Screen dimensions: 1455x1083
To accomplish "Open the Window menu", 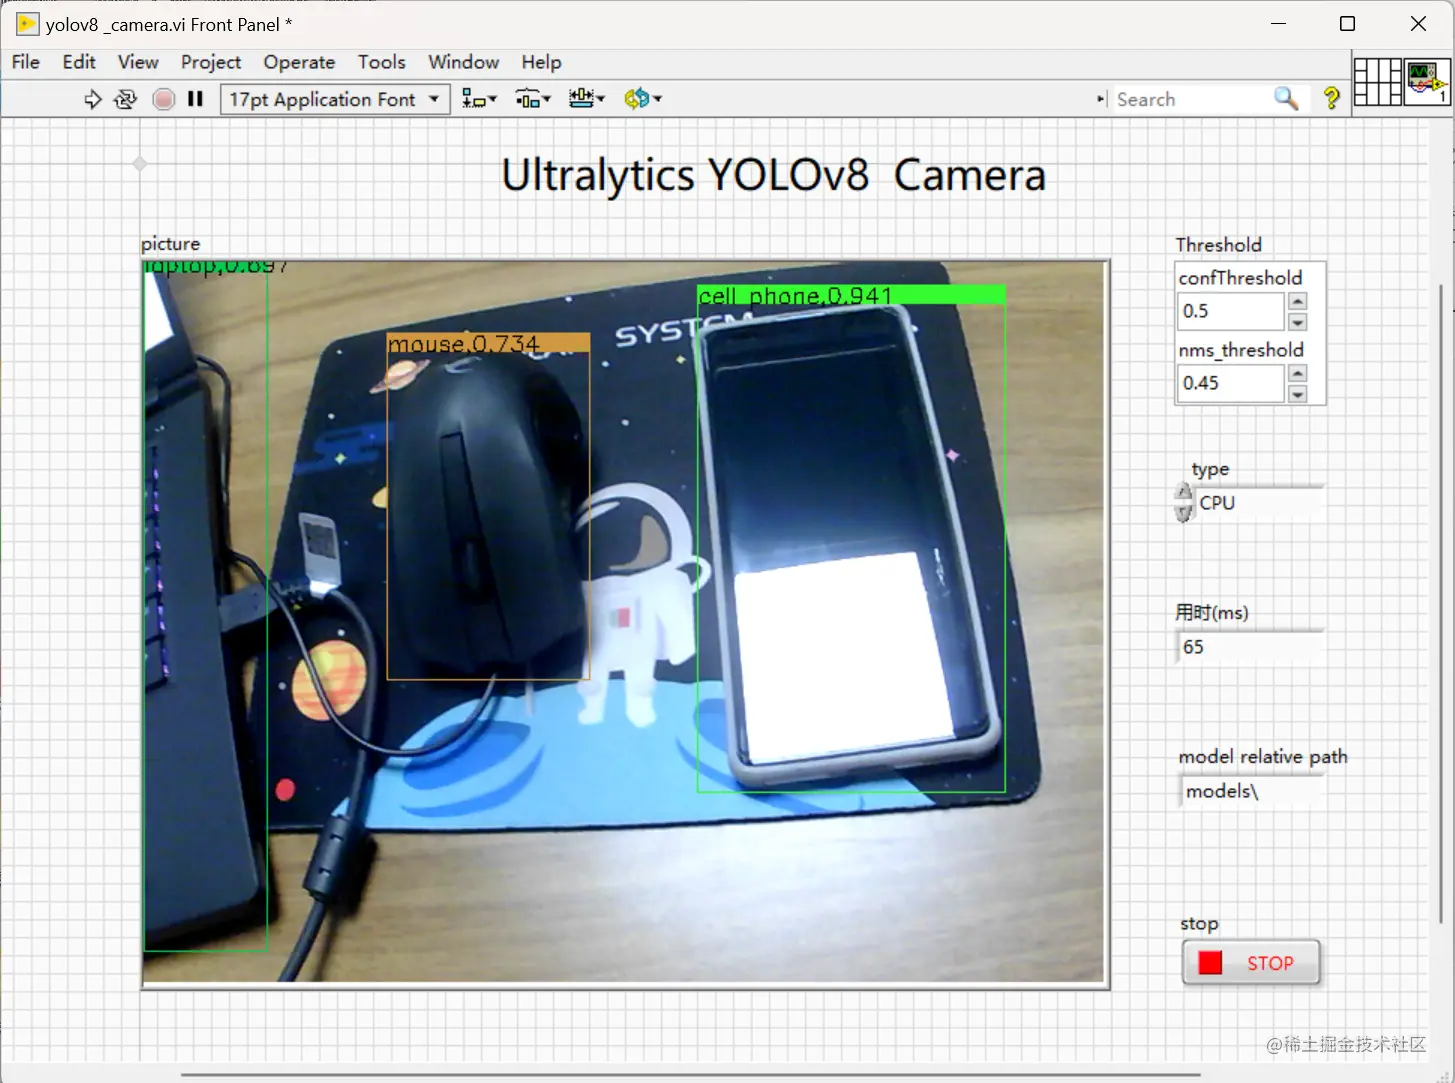I will [x=463, y=62].
